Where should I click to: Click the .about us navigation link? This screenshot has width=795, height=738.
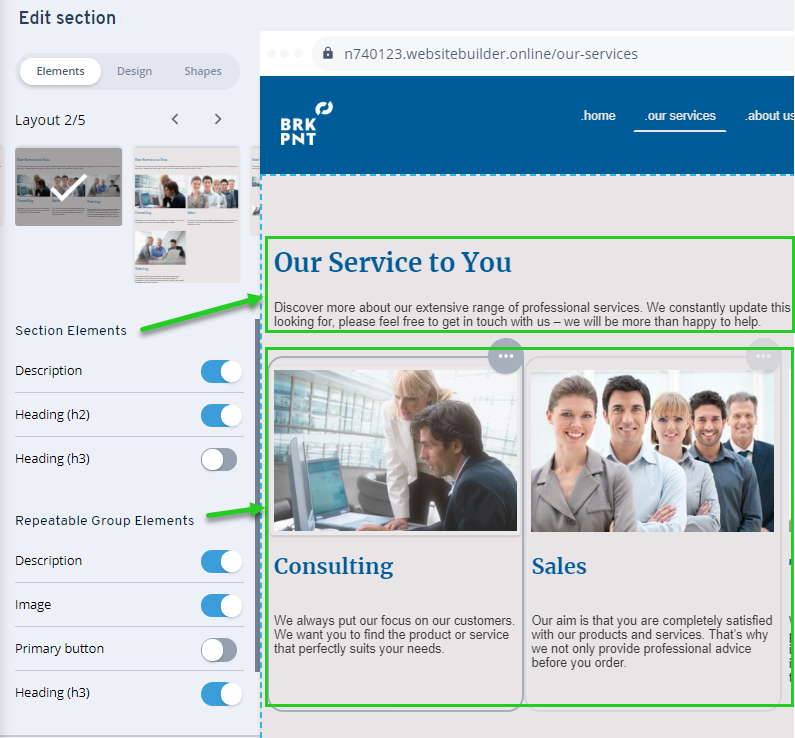769,116
